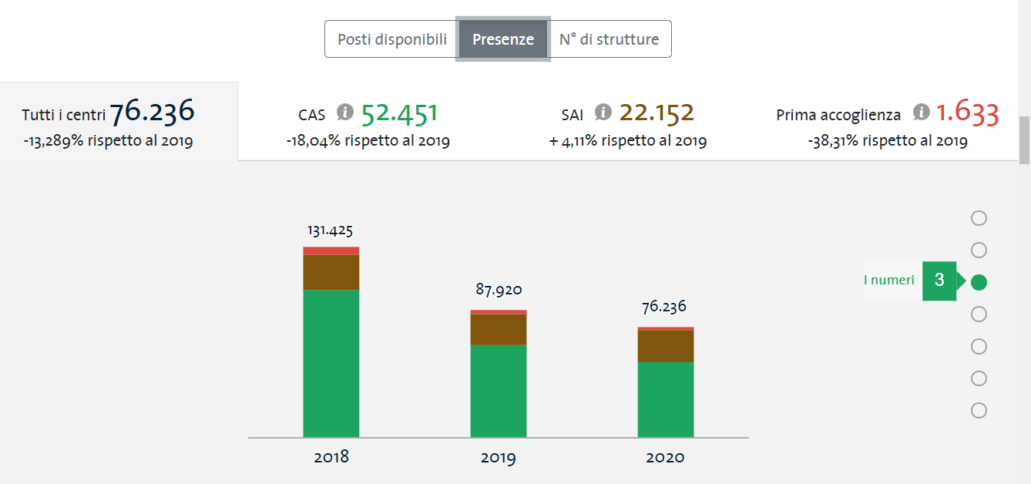Click the vertical page scrollbar thumb
The height and width of the screenshot is (484, 1031).
click(1024, 140)
